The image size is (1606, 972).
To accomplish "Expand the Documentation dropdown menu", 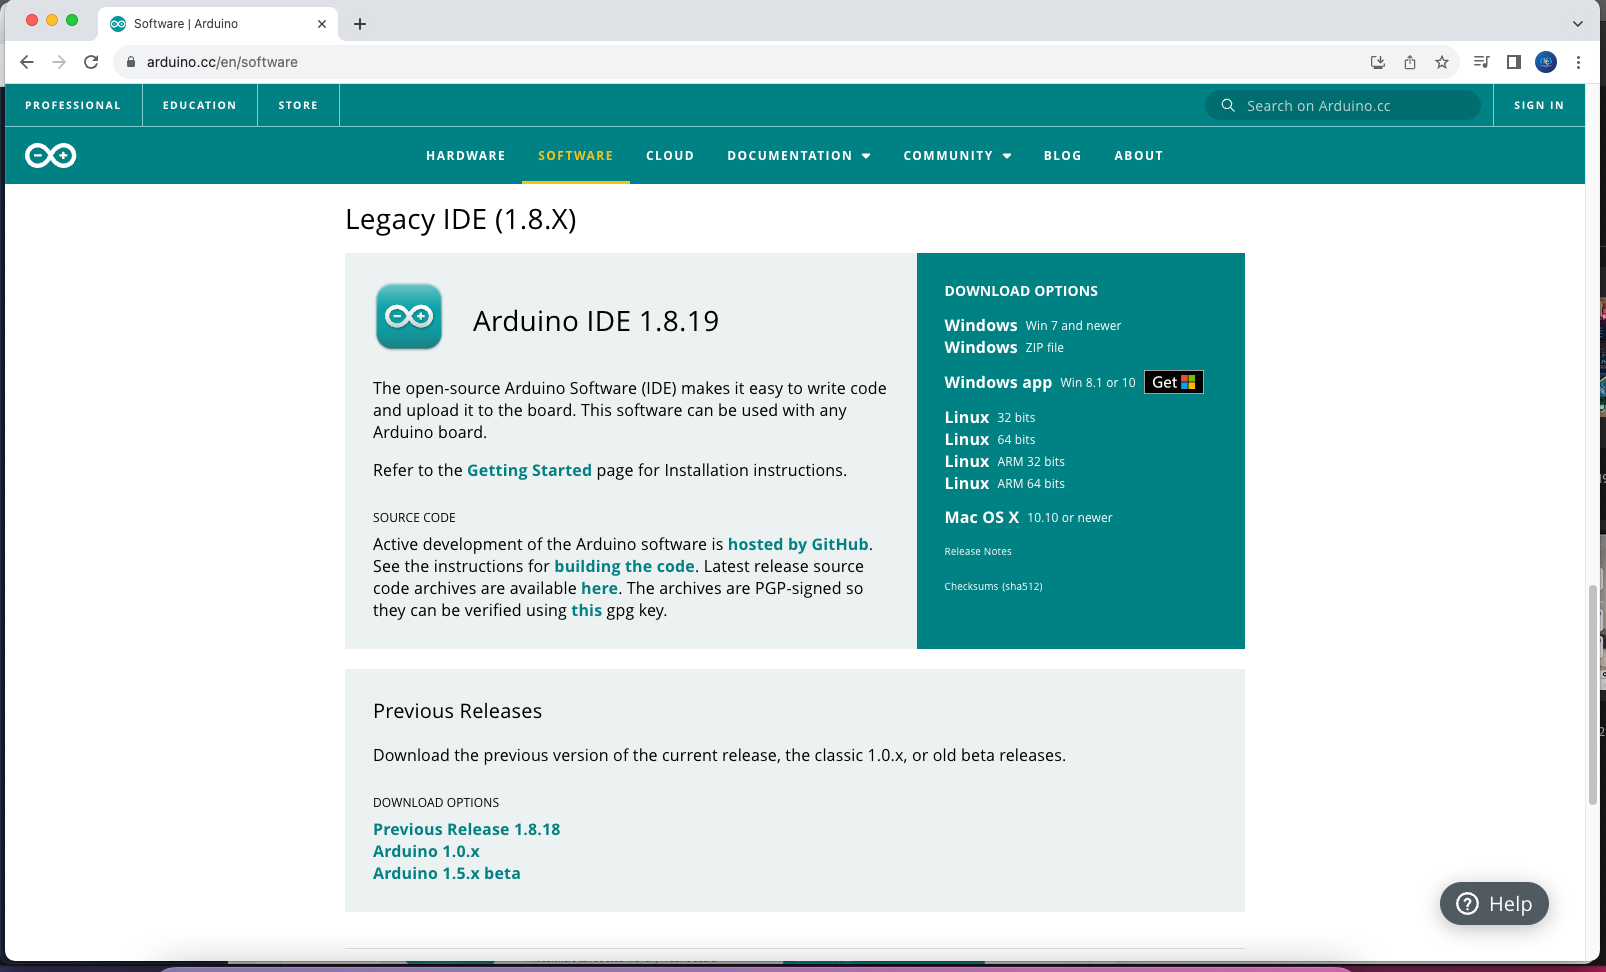I will [x=799, y=156].
